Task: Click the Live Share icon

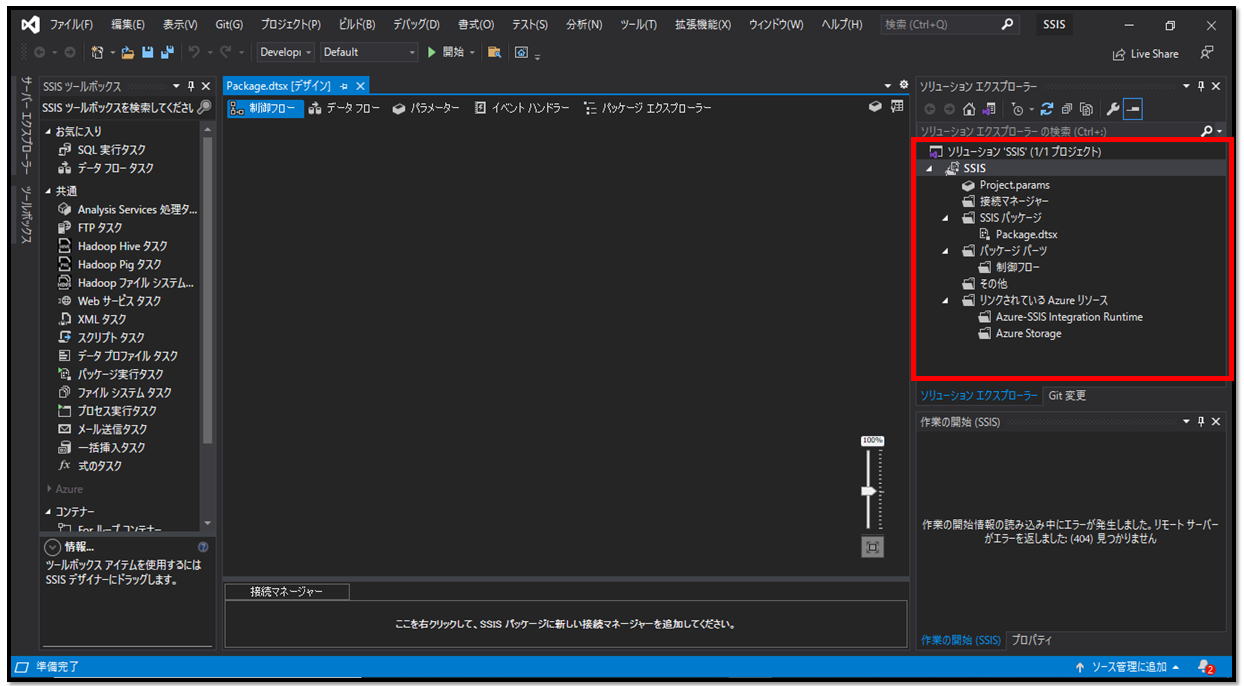Action: tap(1119, 54)
